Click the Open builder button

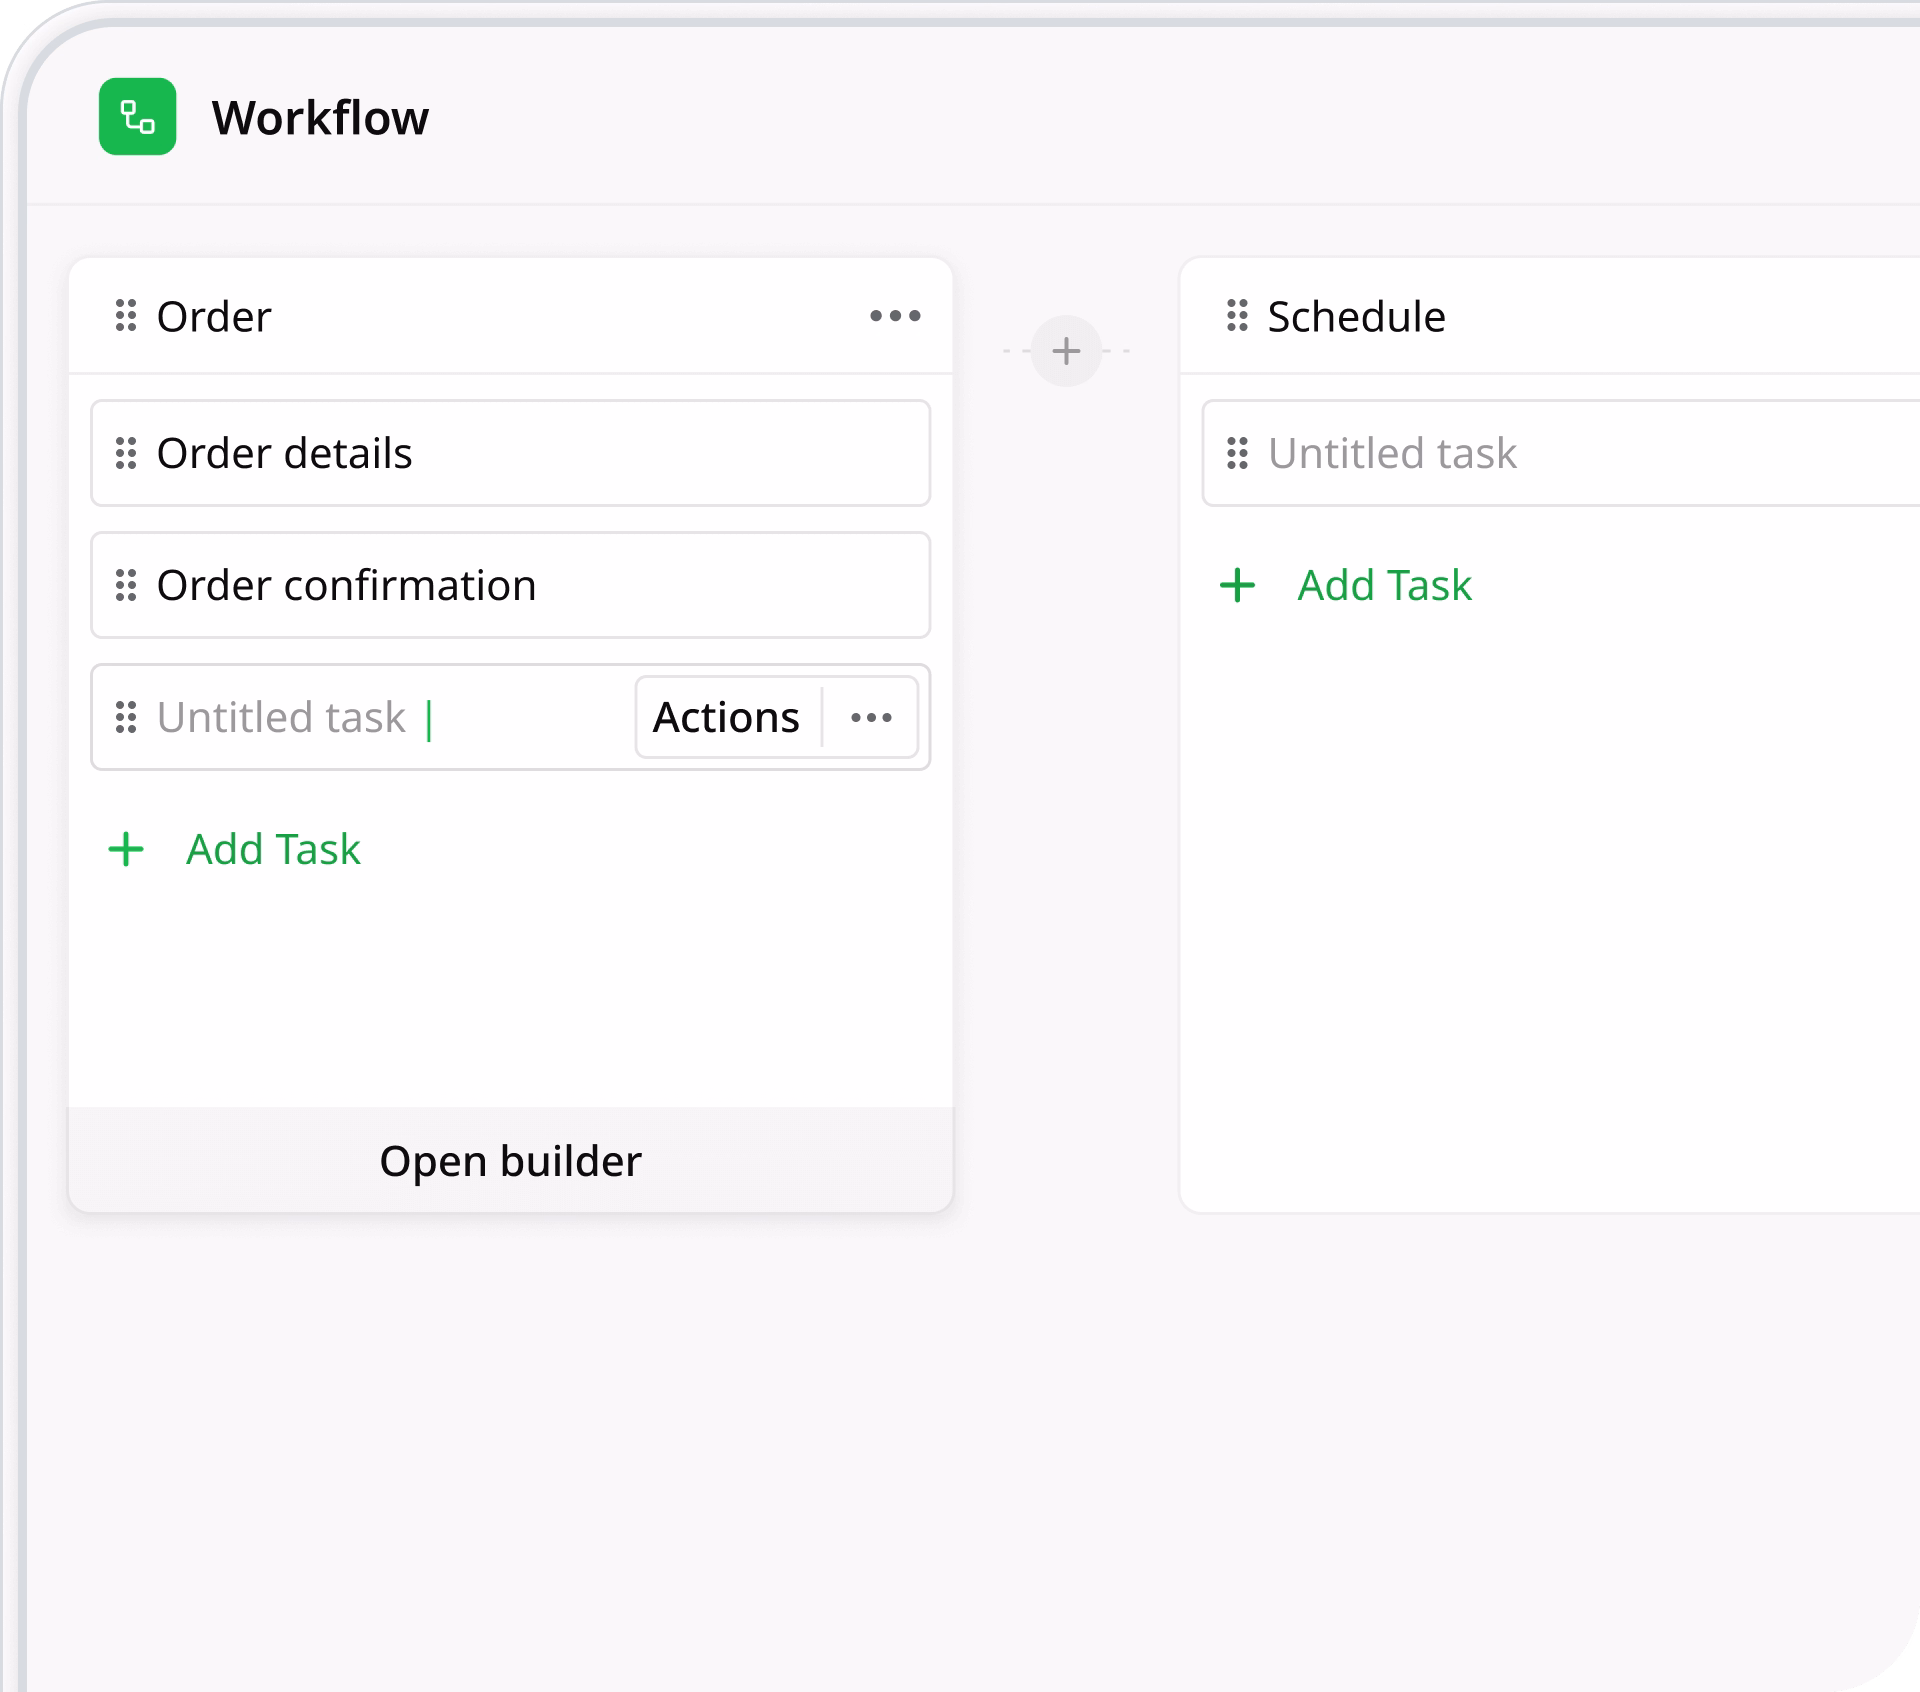(510, 1161)
